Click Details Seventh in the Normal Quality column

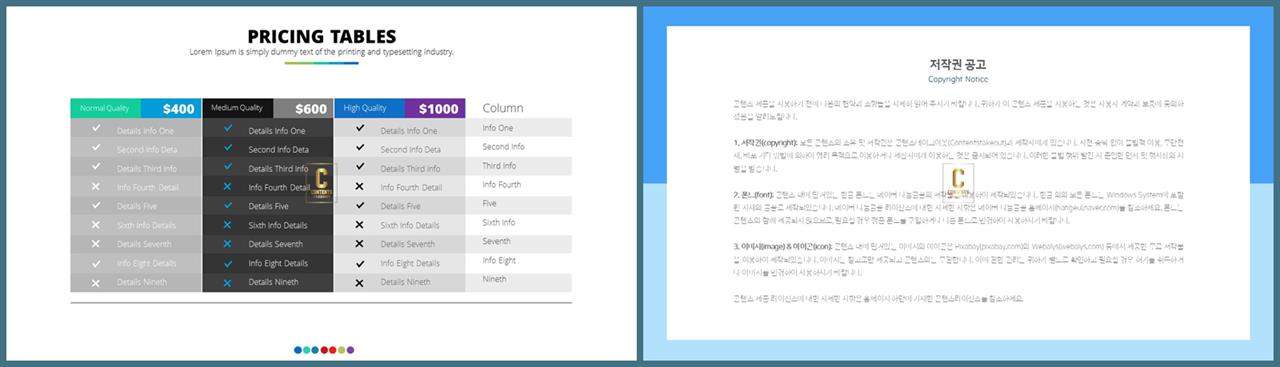point(144,245)
